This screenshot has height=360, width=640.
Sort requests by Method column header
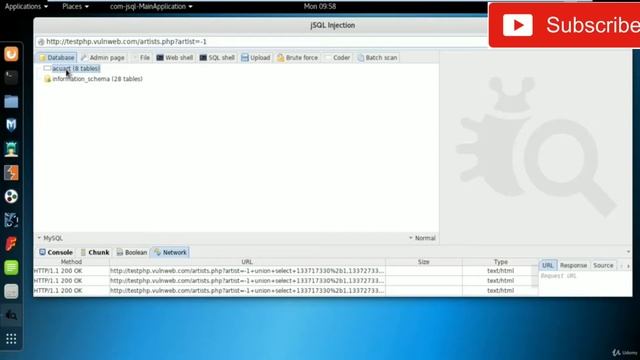click(71, 262)
